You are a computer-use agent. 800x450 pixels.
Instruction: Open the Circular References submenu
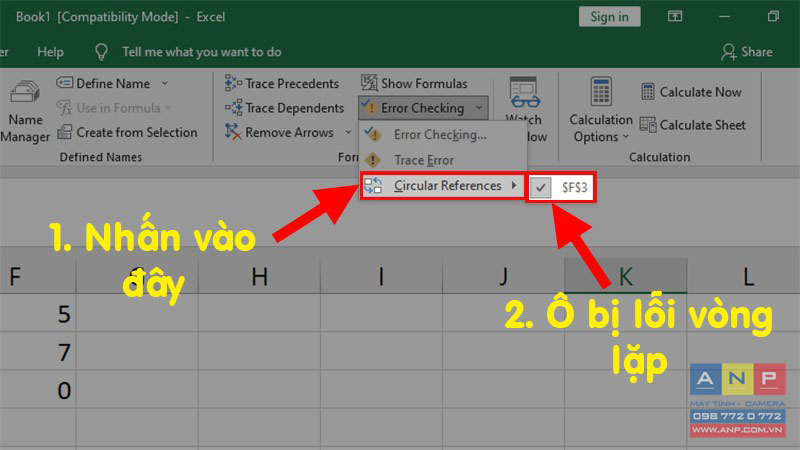[442, 186]
